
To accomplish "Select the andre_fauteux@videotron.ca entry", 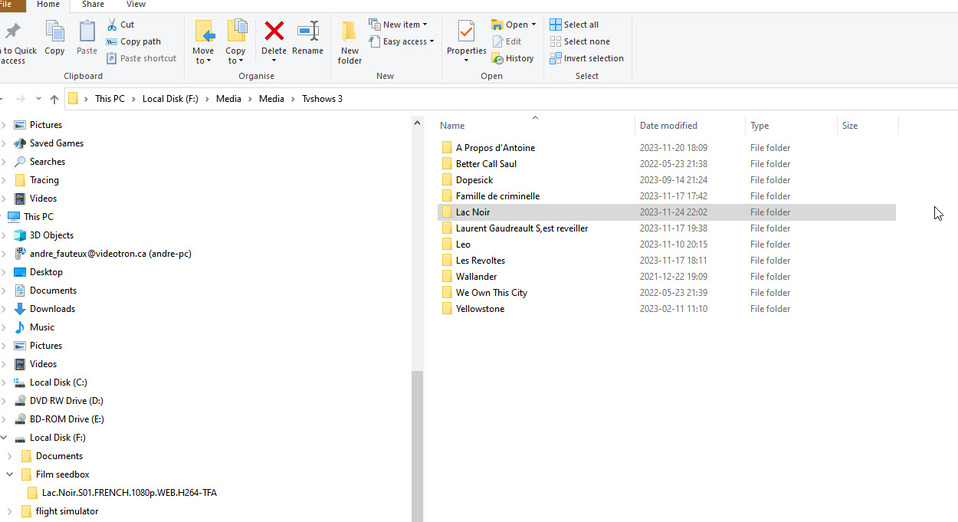I will 110,254.
